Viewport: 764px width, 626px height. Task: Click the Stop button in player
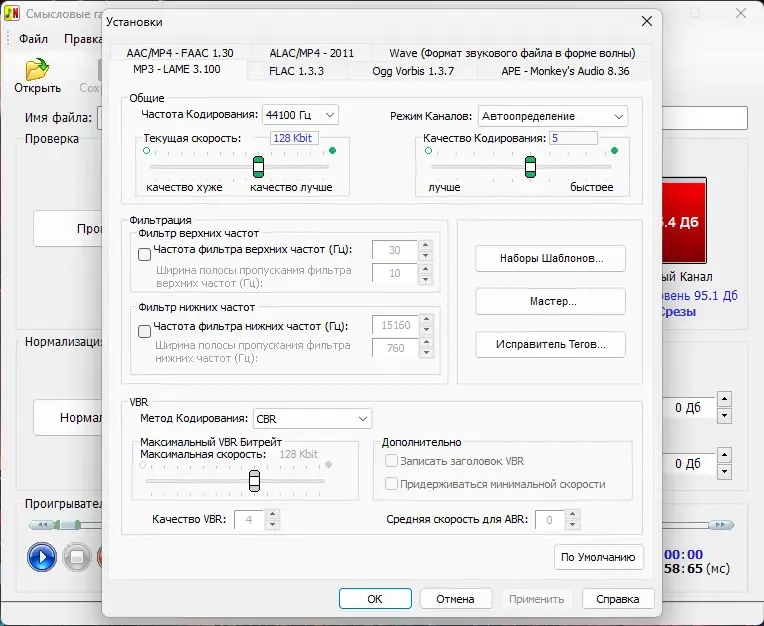76,557
